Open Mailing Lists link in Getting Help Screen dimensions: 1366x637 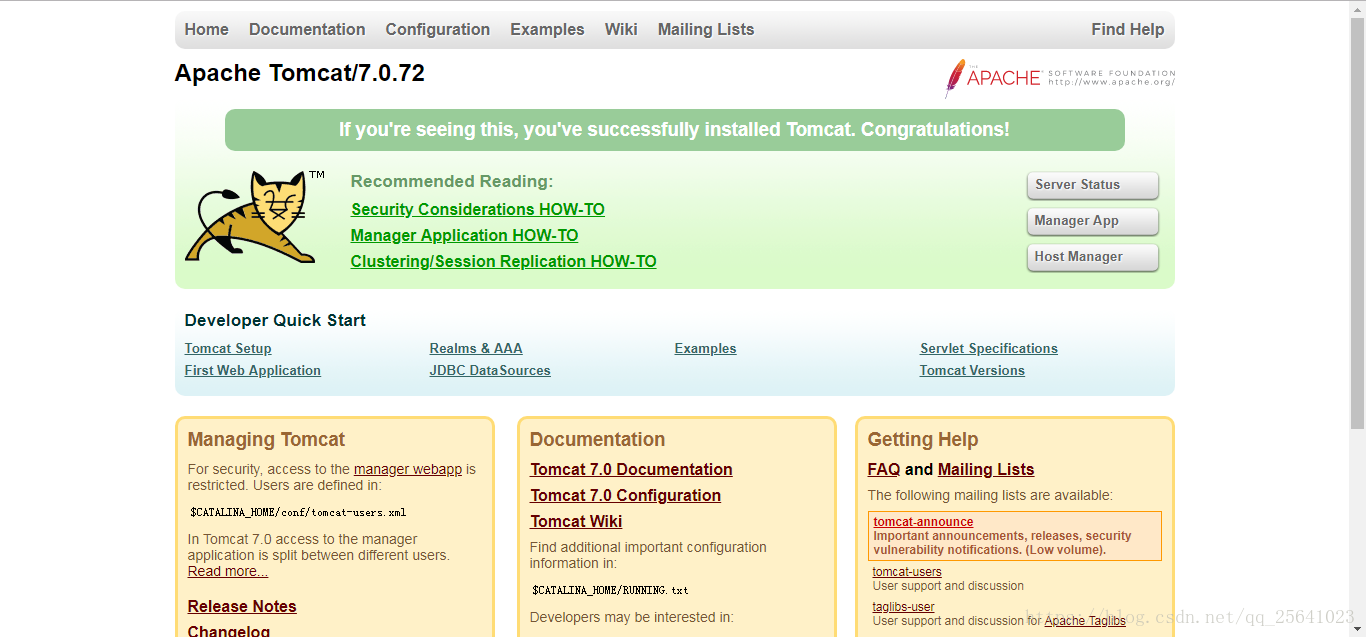click(x=986, y=469)
